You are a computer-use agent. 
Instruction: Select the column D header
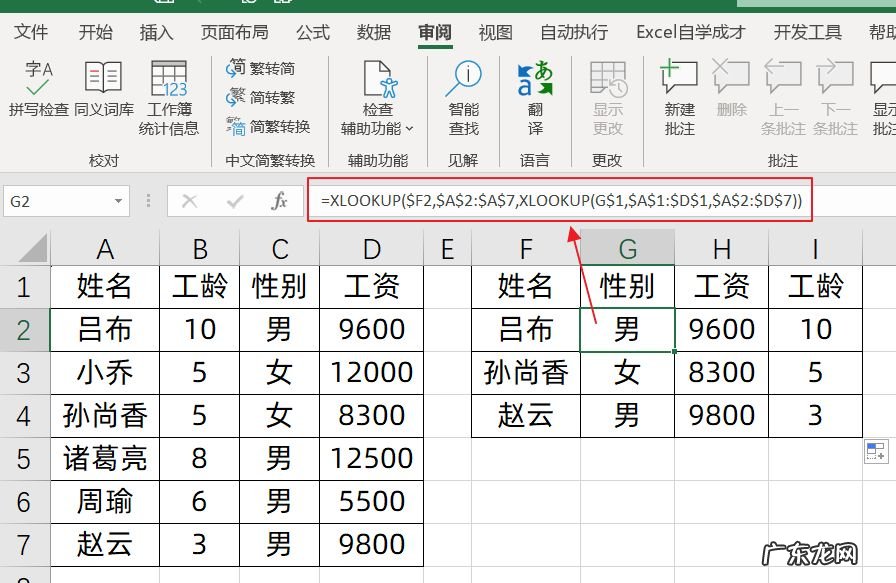(x=372, y=248)
